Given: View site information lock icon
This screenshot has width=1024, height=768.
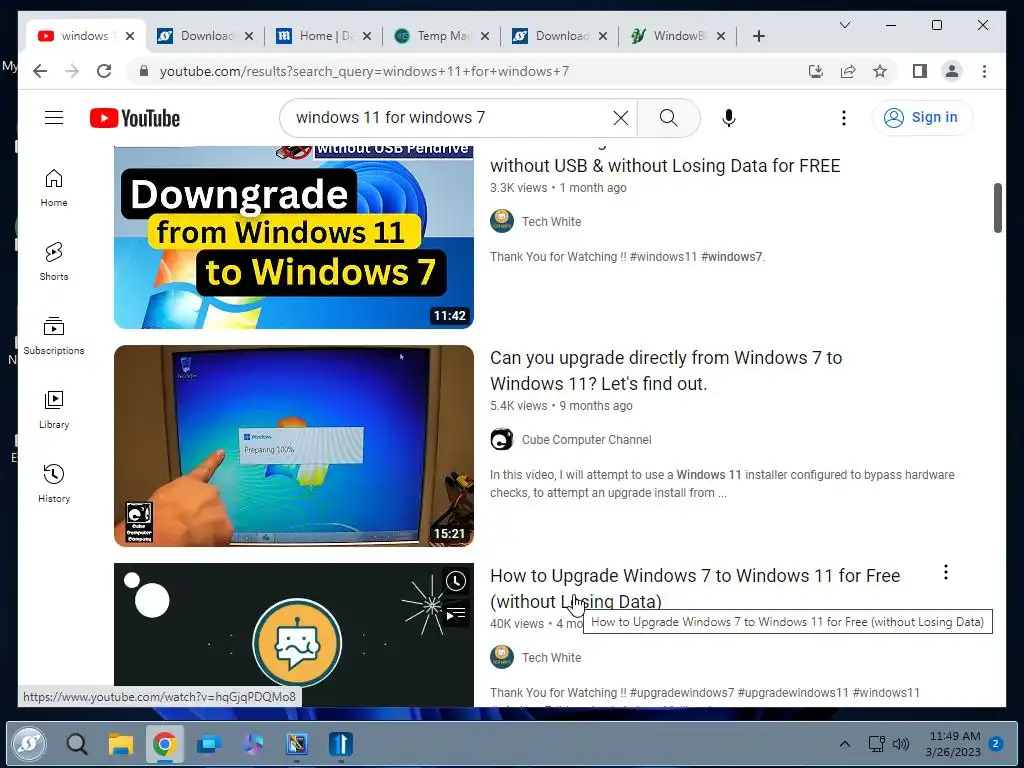Looking at the screenshot, I should tap(144, 71).
